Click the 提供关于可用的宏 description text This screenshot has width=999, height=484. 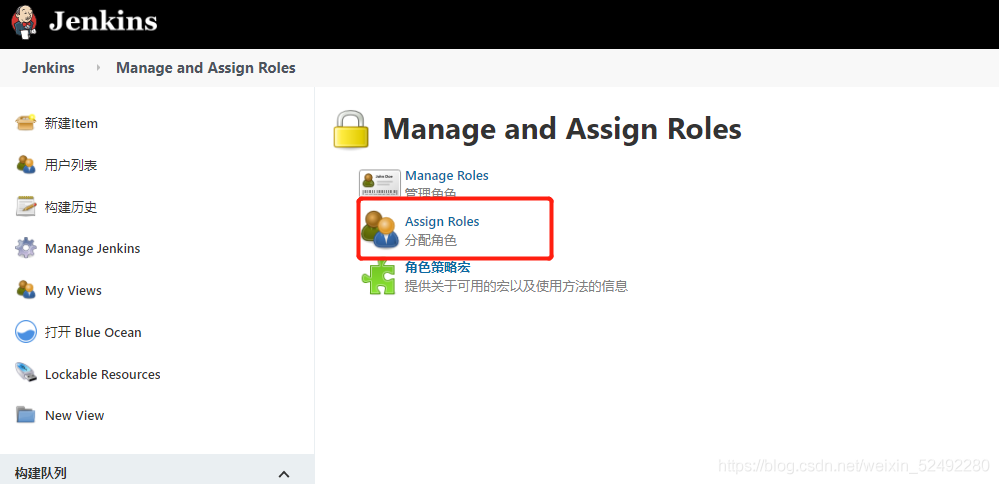pos(517,286)
